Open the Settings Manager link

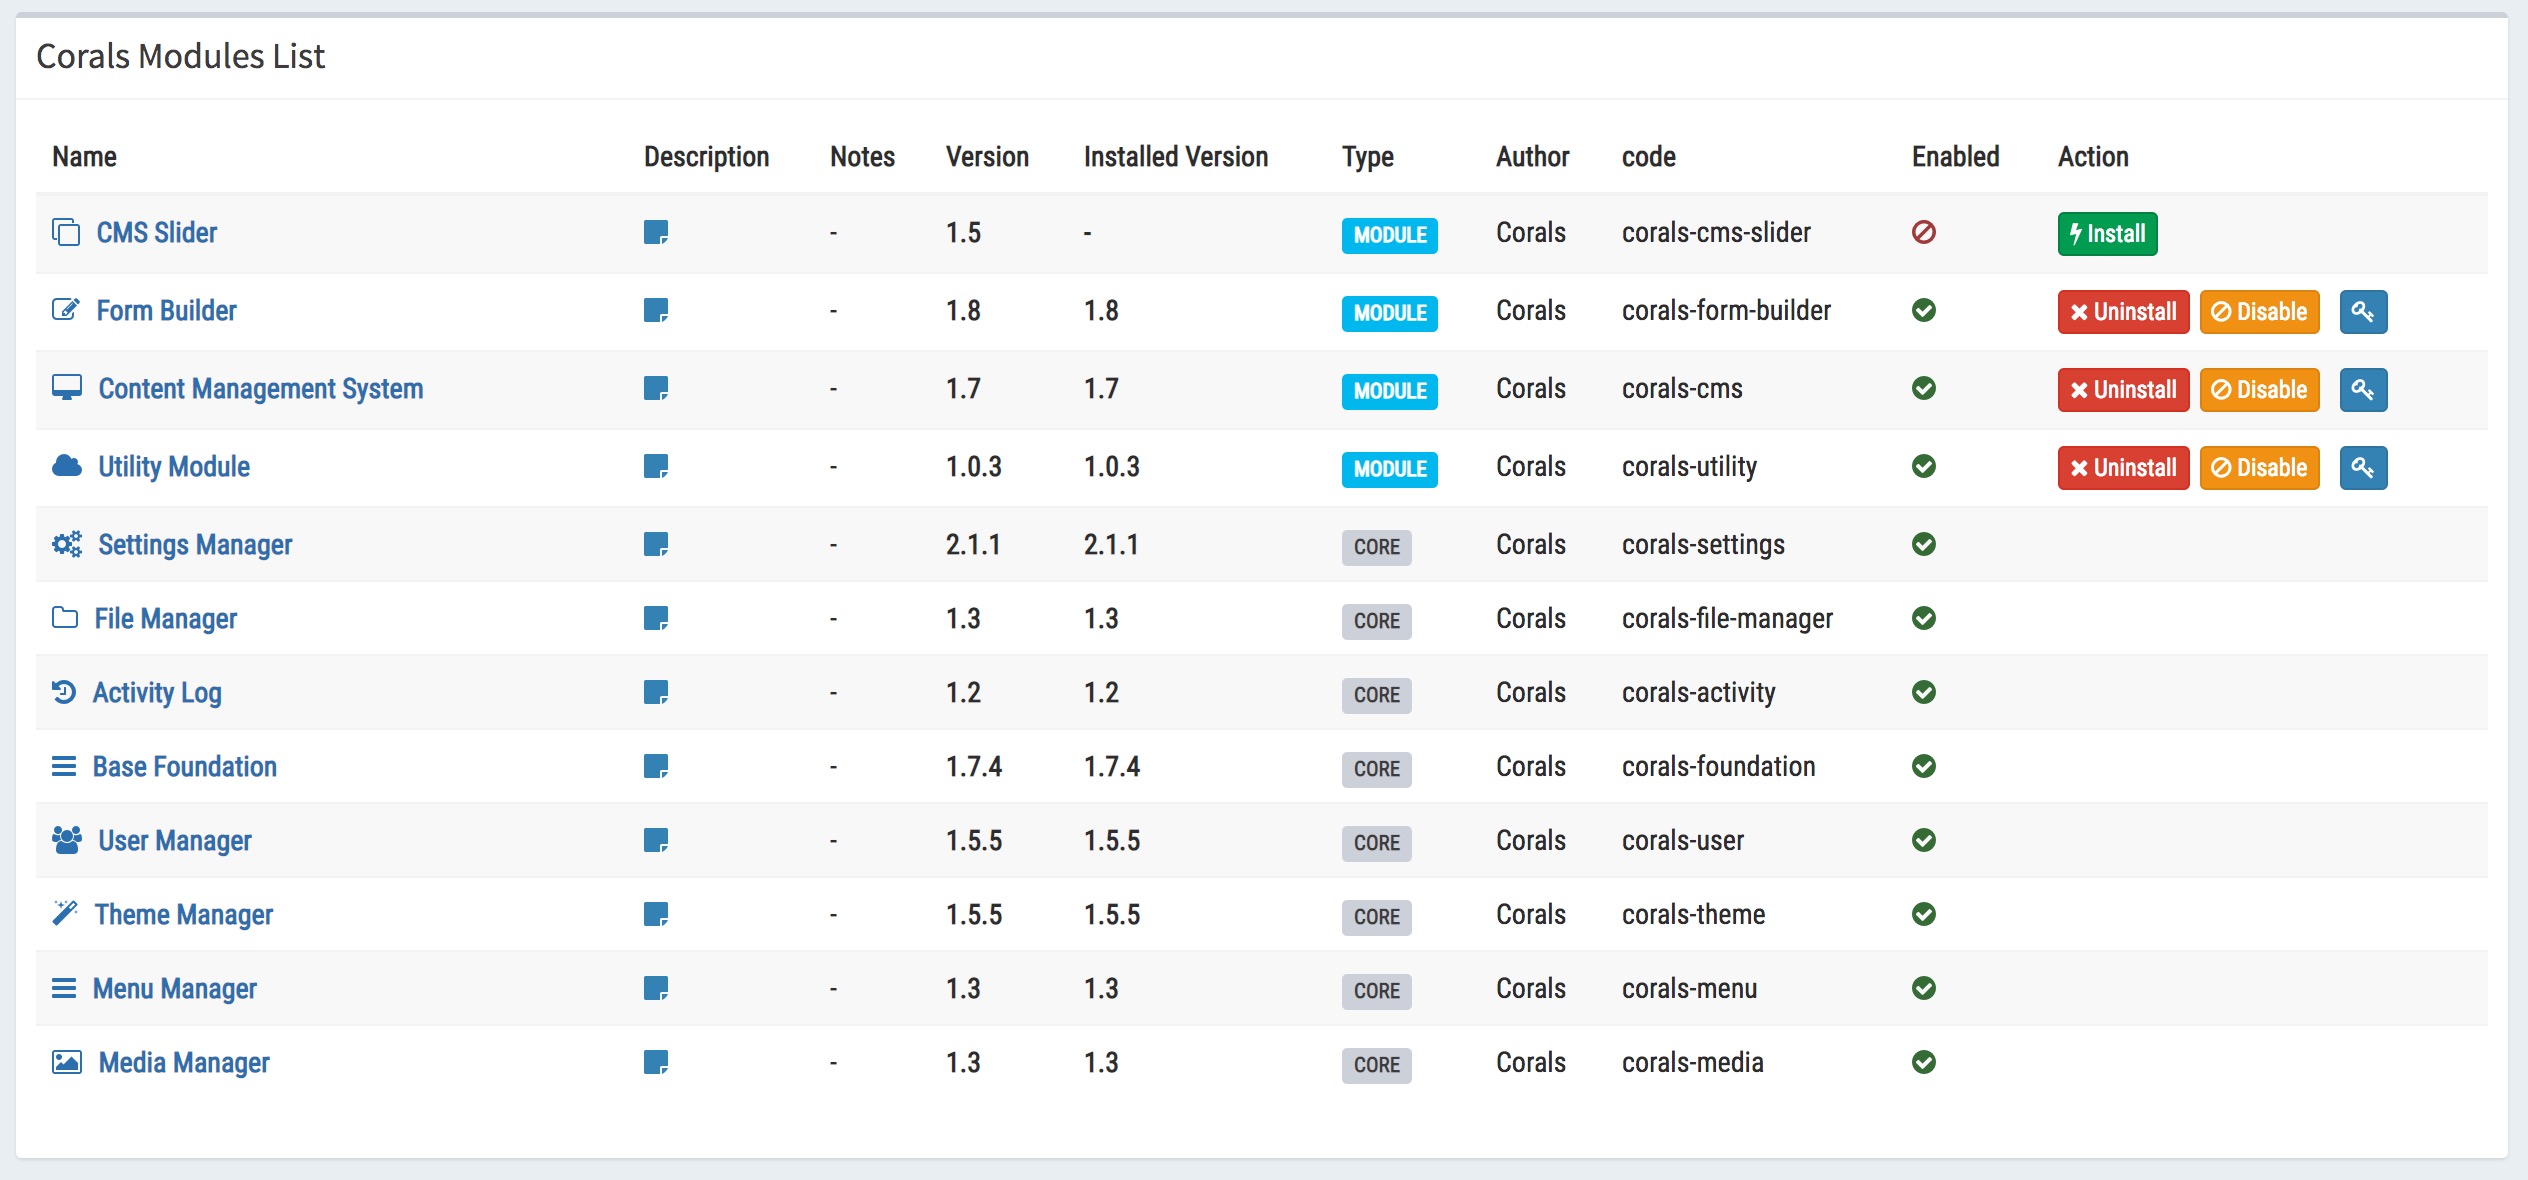point(195,545)
